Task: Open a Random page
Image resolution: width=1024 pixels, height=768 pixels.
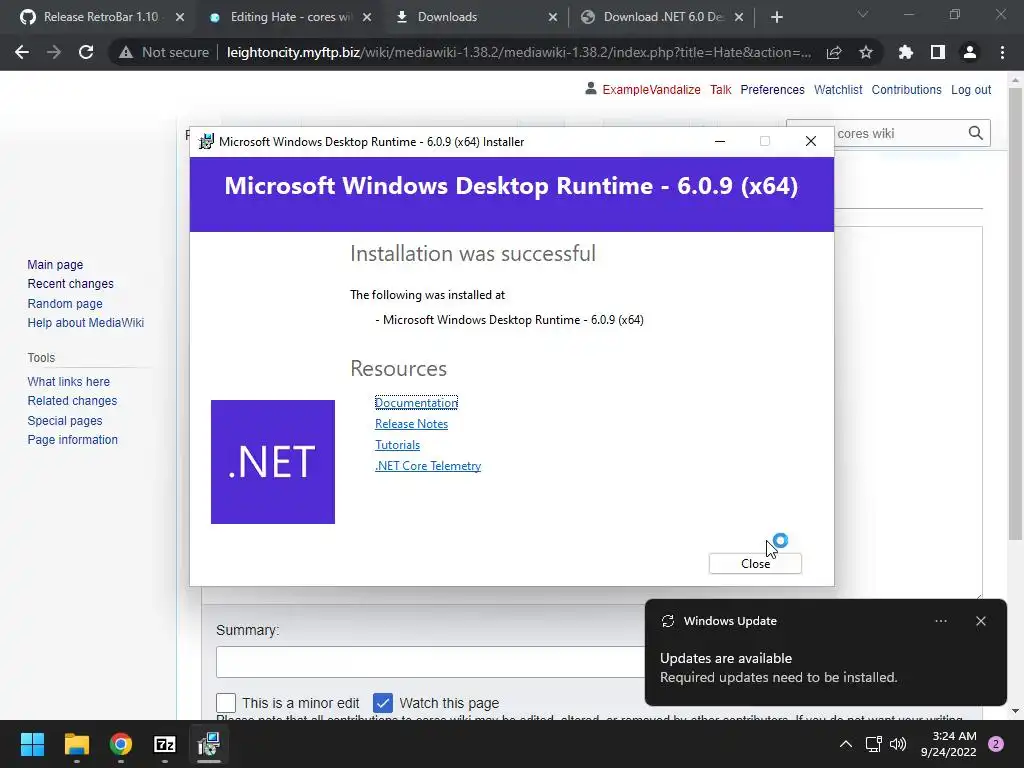Action: pos(65,303)
